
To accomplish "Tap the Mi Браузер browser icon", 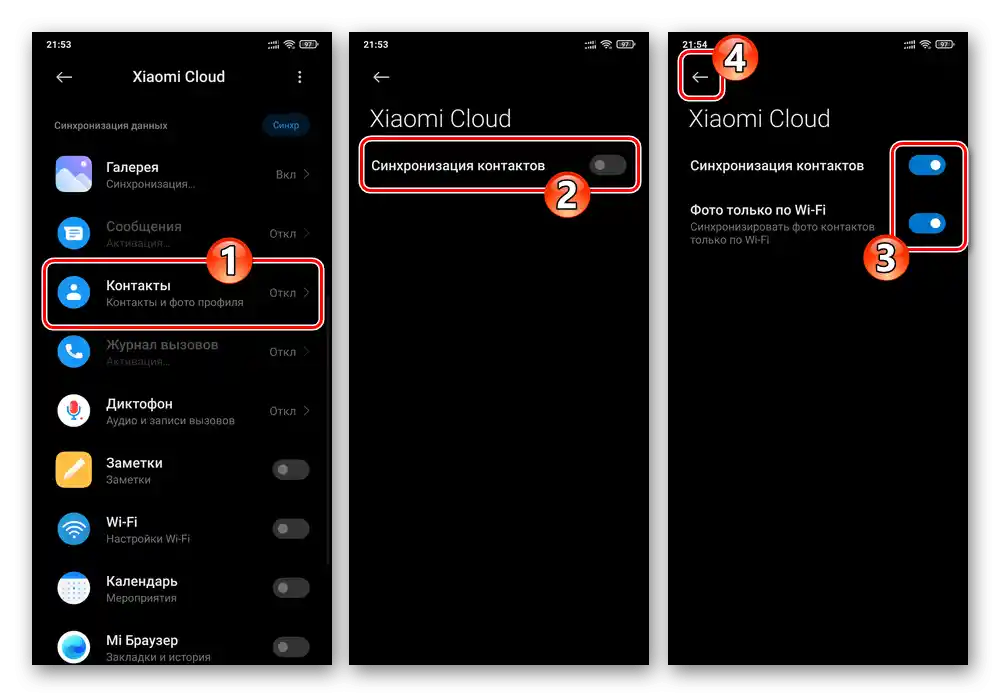I will point(74,647).
